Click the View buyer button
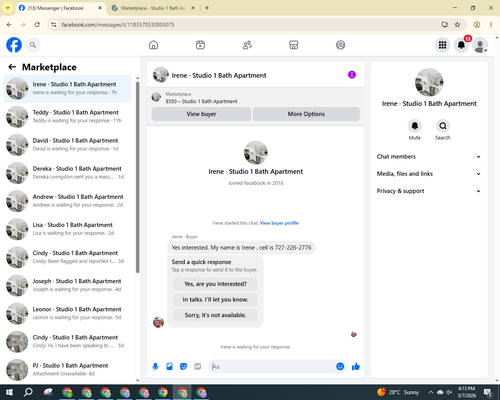The width and height of the screenshot is (500, 400). (x=201, y=114)
